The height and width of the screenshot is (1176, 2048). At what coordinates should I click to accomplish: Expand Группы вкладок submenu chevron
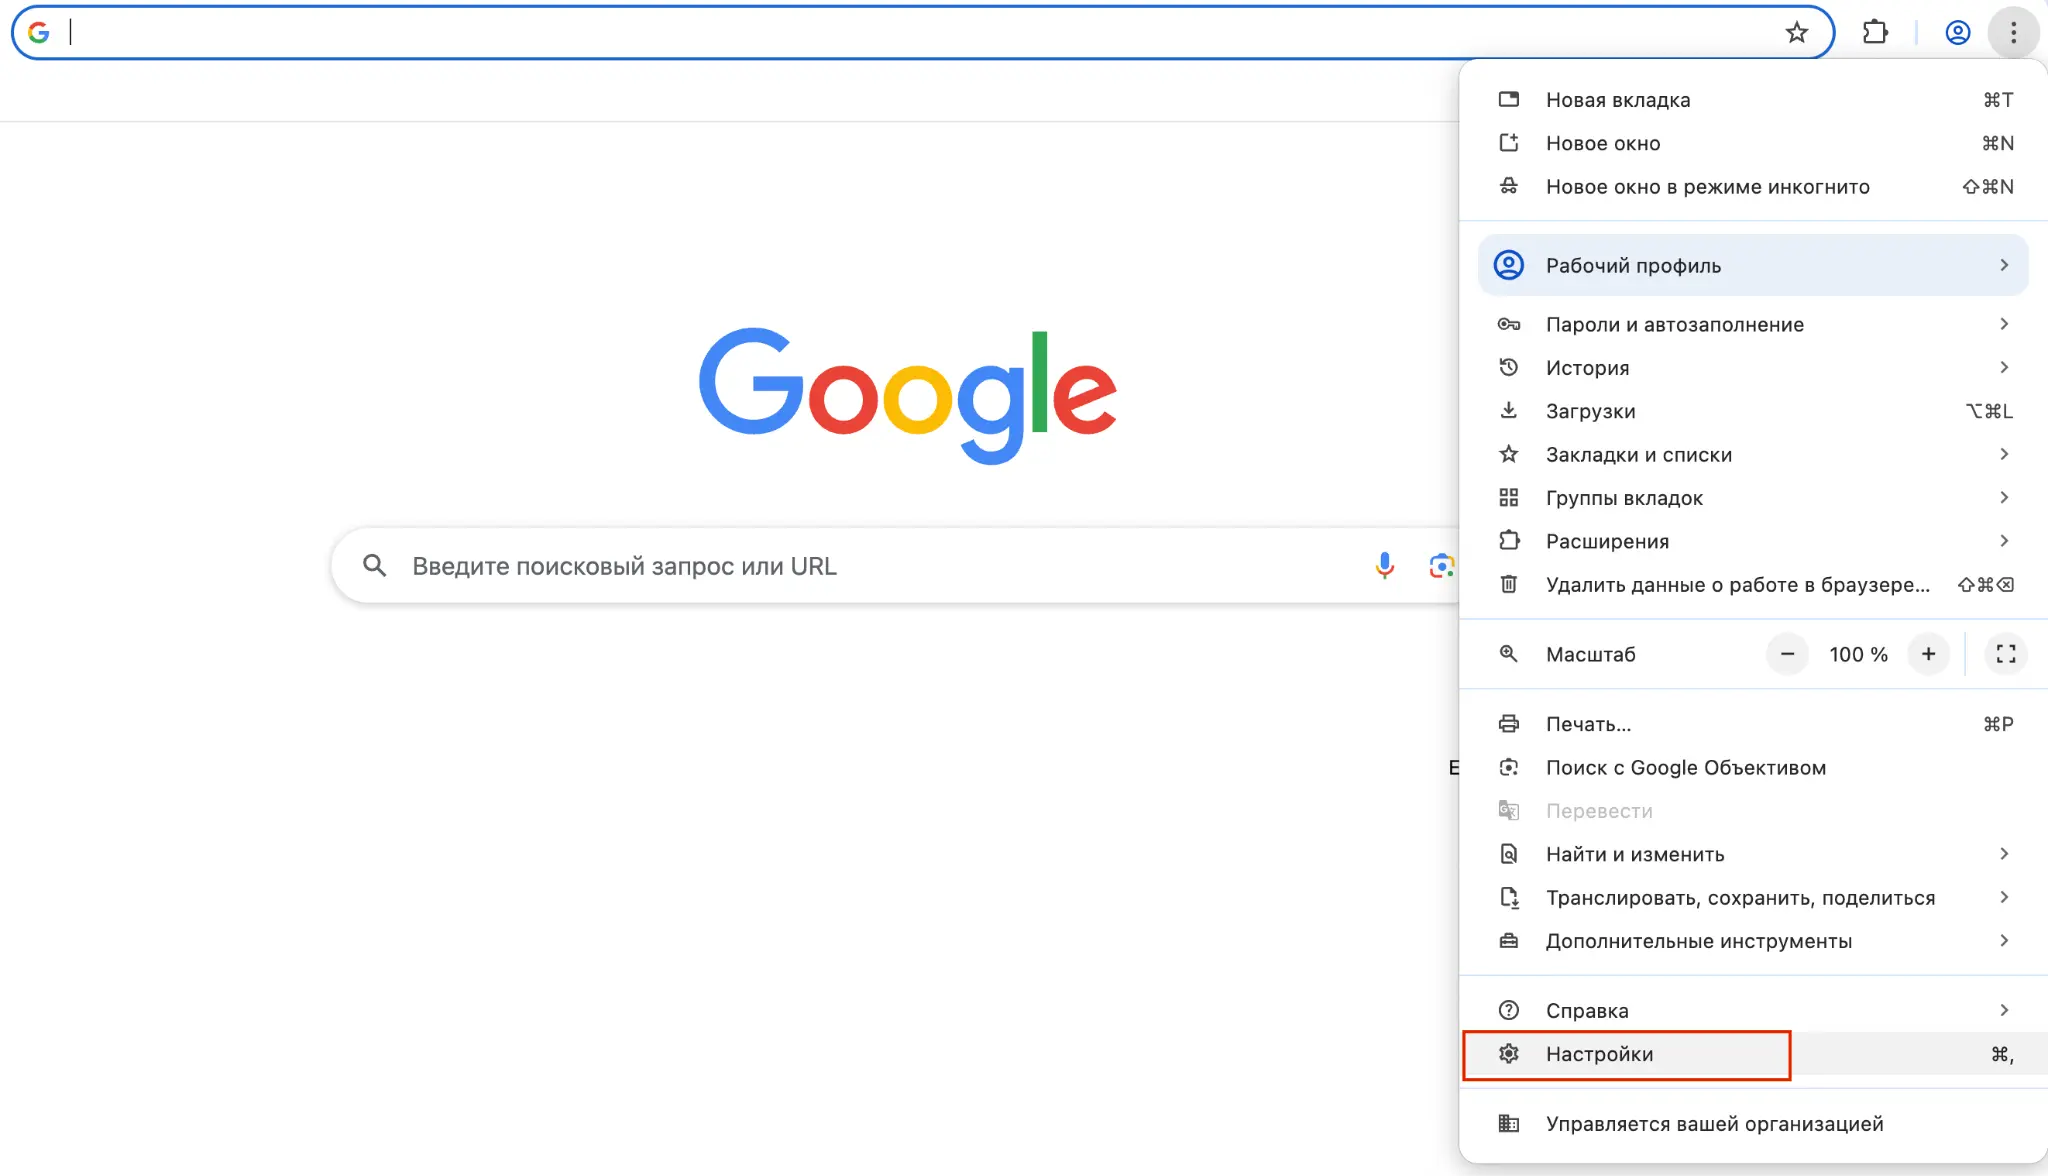(x=2003, y=497)
